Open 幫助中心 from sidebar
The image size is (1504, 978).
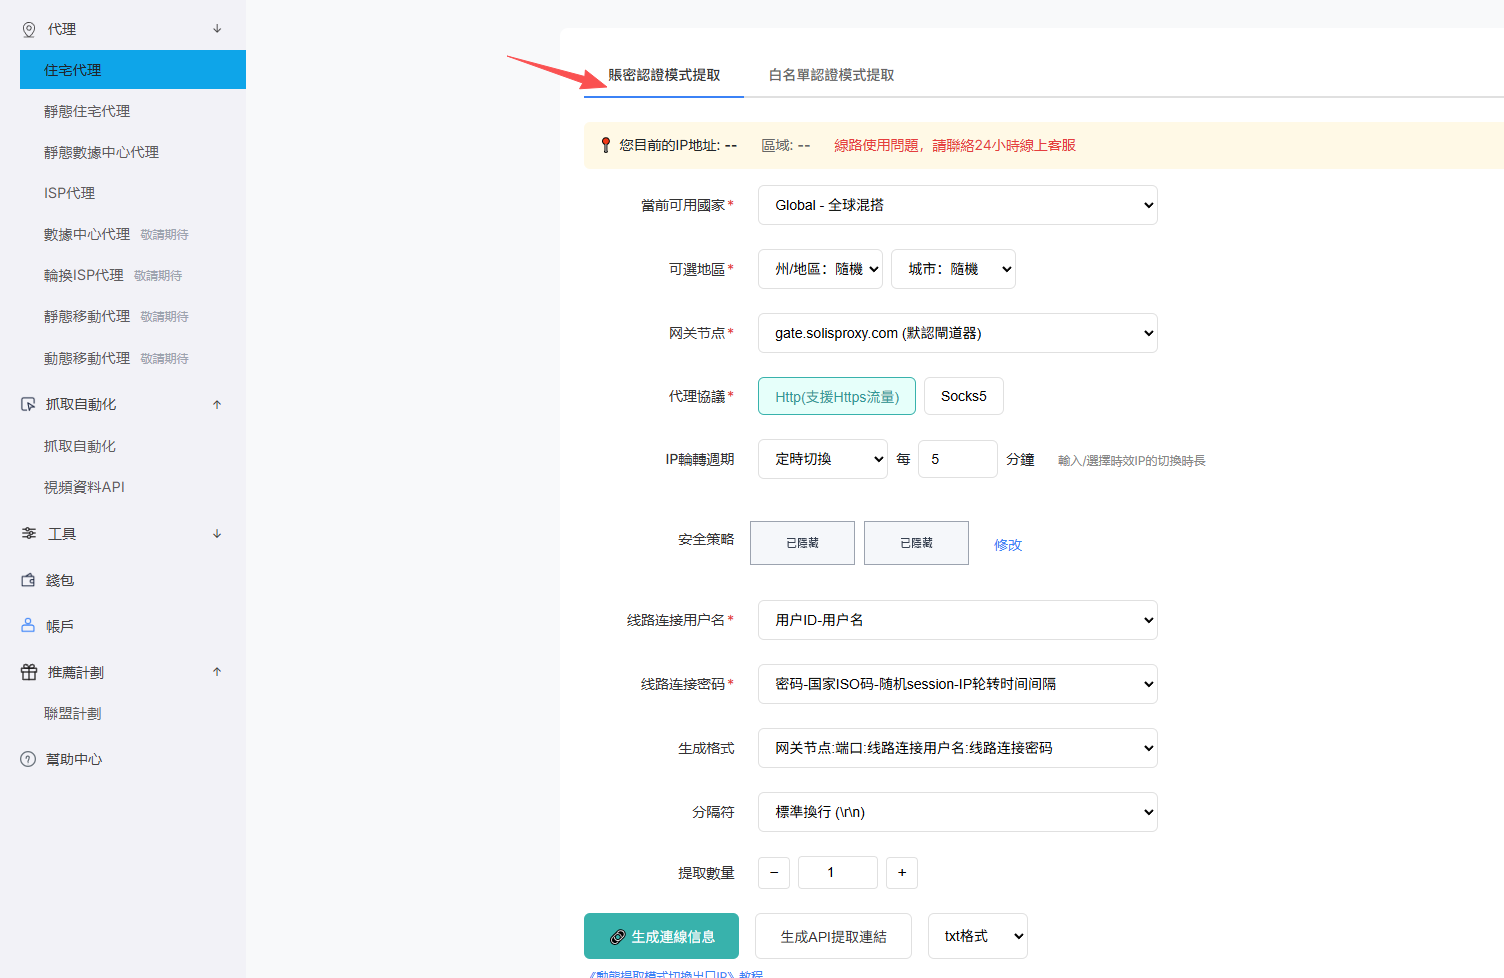(x=74, y=759)
